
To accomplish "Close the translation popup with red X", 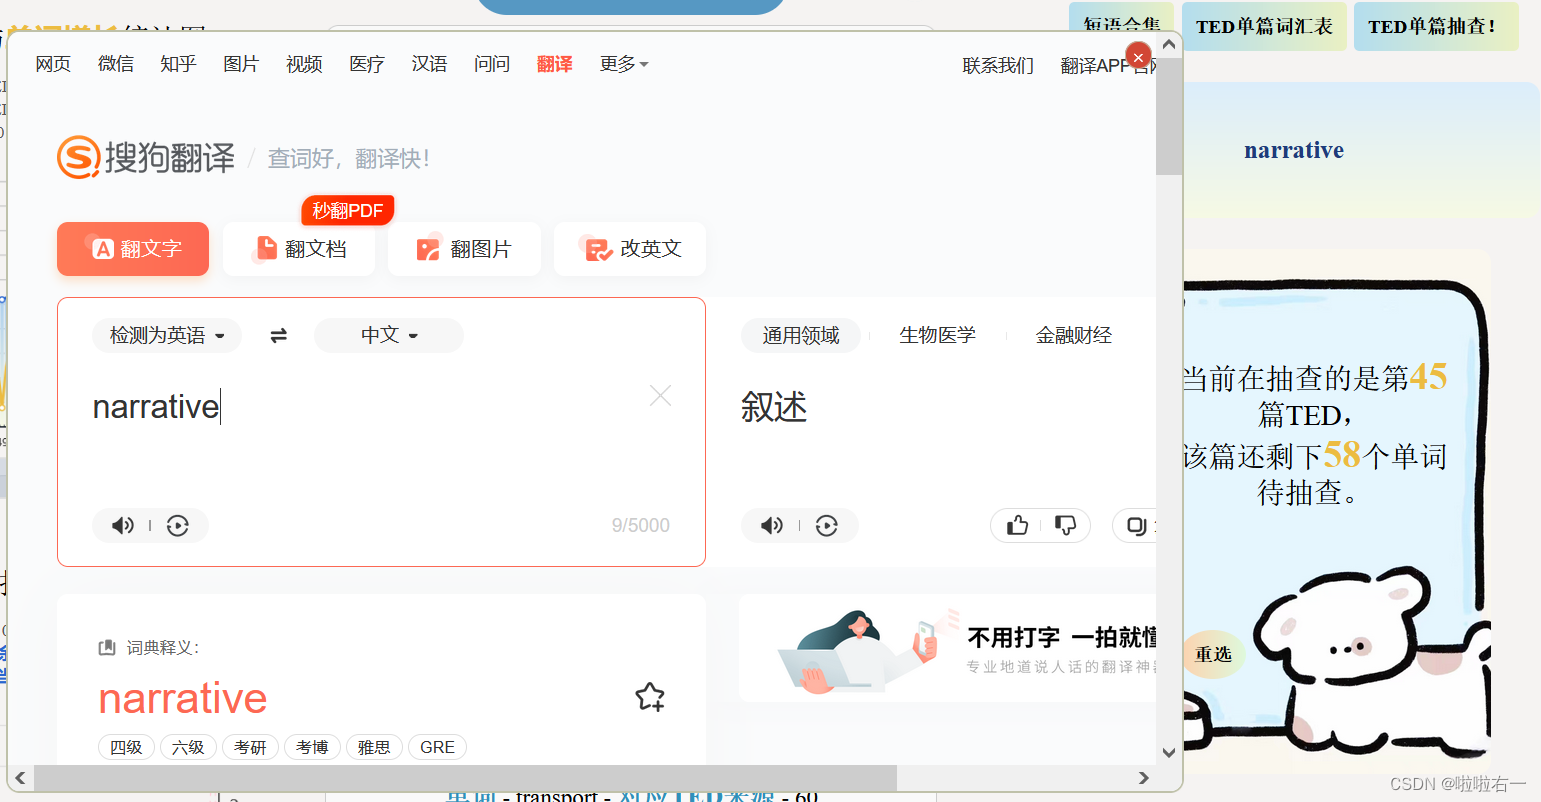I will (1137, 56).
